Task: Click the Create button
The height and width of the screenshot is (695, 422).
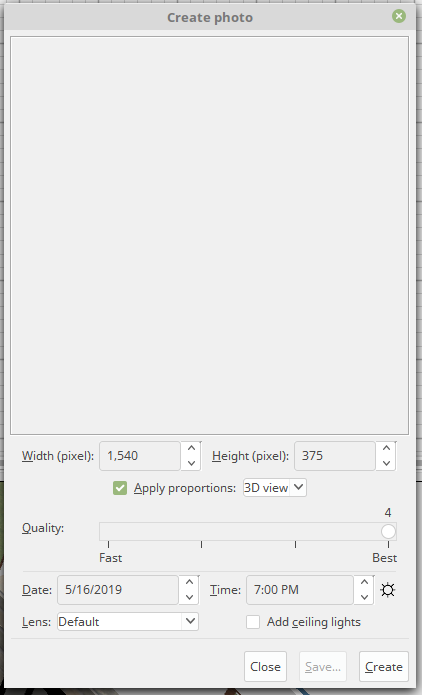Action: [383, 667]
